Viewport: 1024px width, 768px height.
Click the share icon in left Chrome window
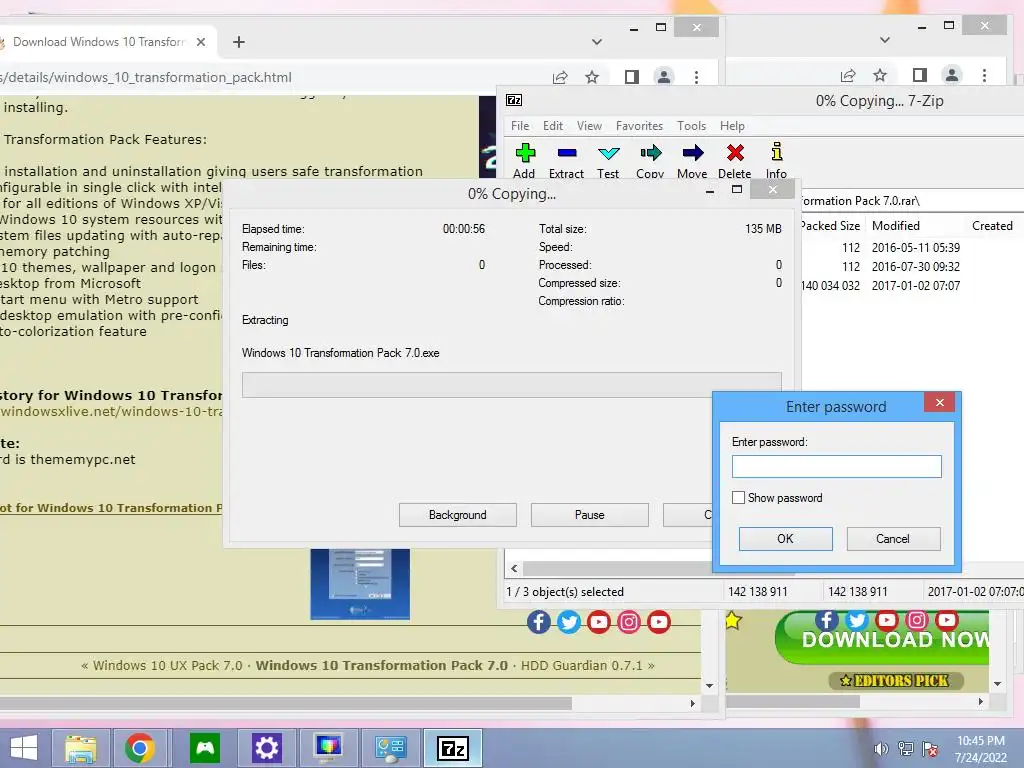click(x=560, y=77)
